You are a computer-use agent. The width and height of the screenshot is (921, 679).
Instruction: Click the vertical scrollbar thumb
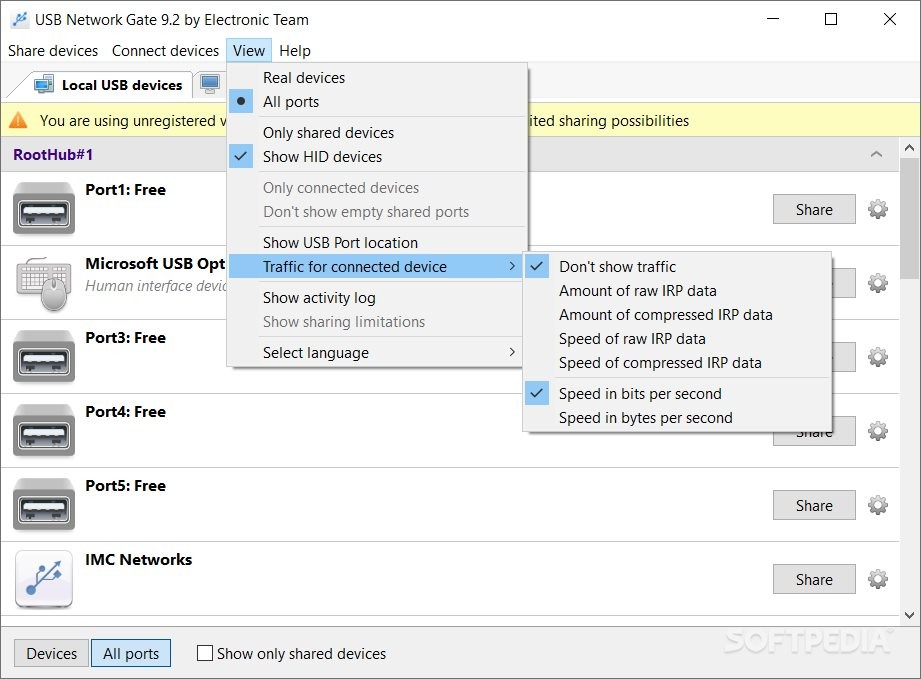pos(910,219)
